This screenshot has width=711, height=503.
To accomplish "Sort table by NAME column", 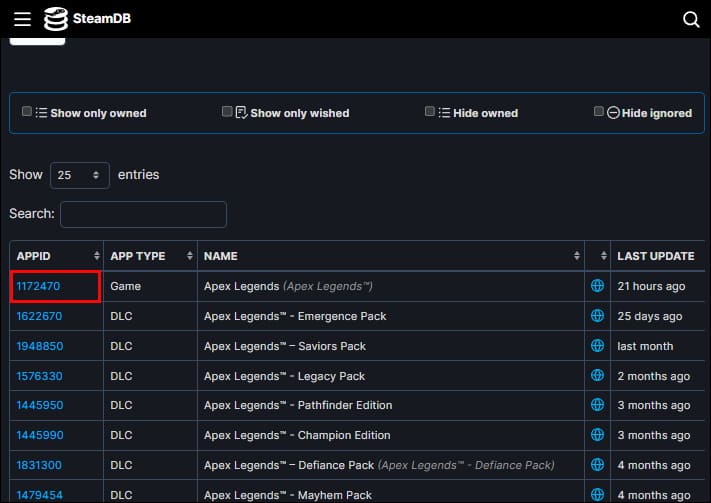I will (391, 256).
